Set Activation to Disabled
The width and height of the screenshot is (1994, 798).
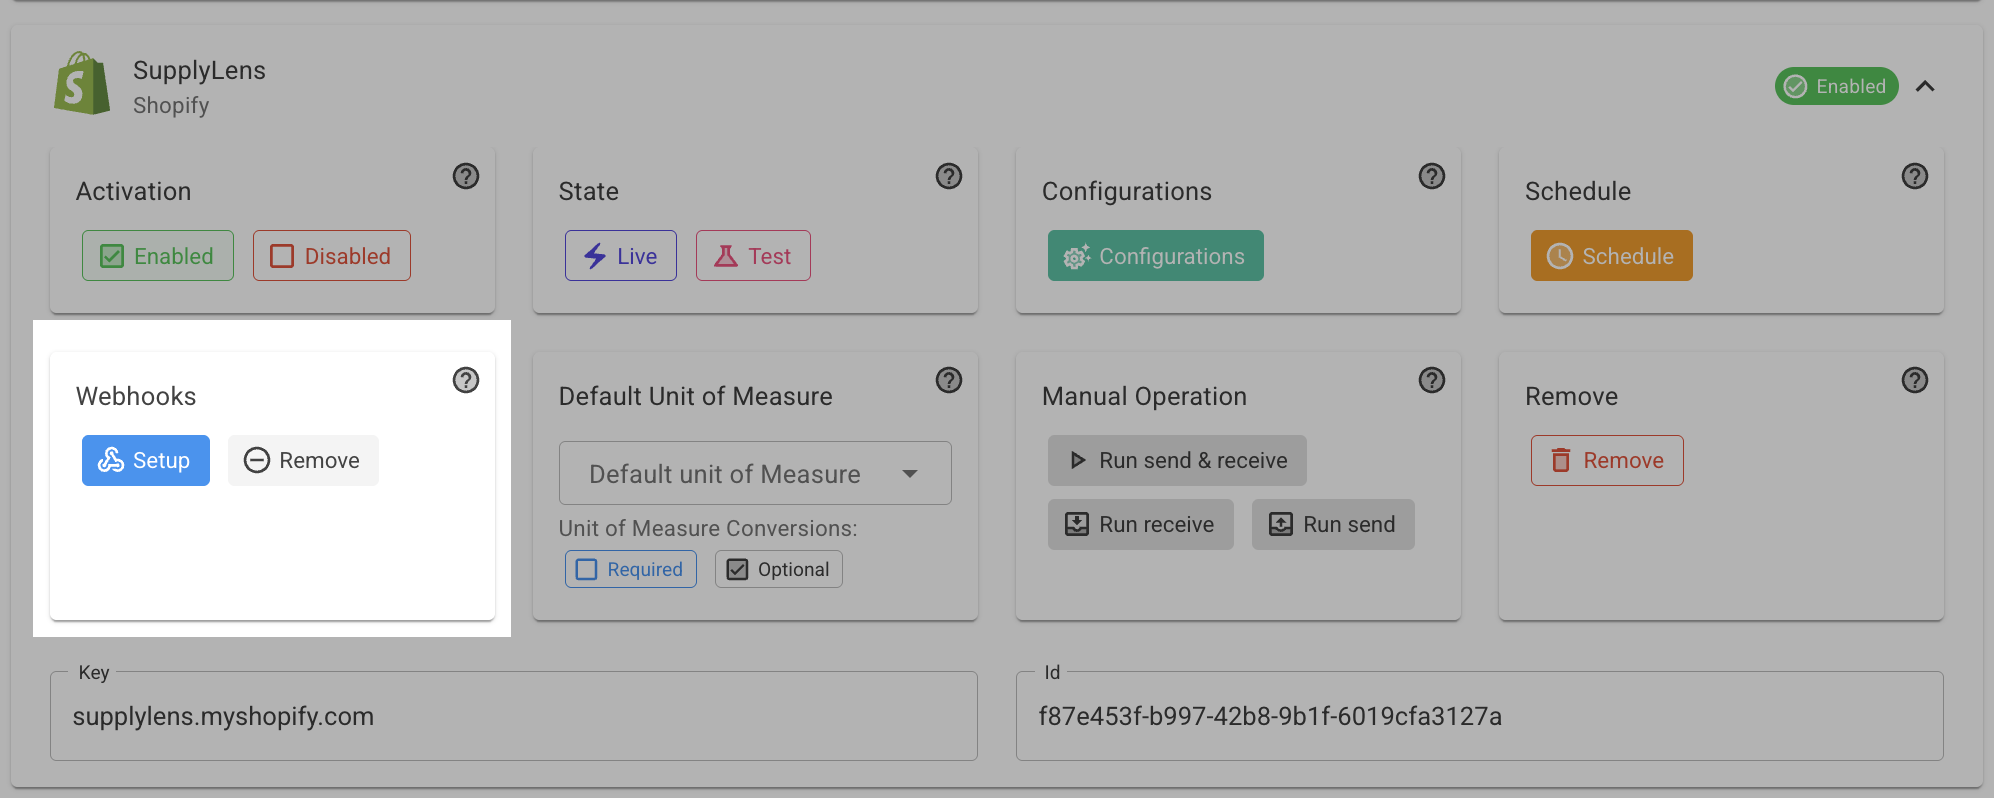[x=332, y=256]
